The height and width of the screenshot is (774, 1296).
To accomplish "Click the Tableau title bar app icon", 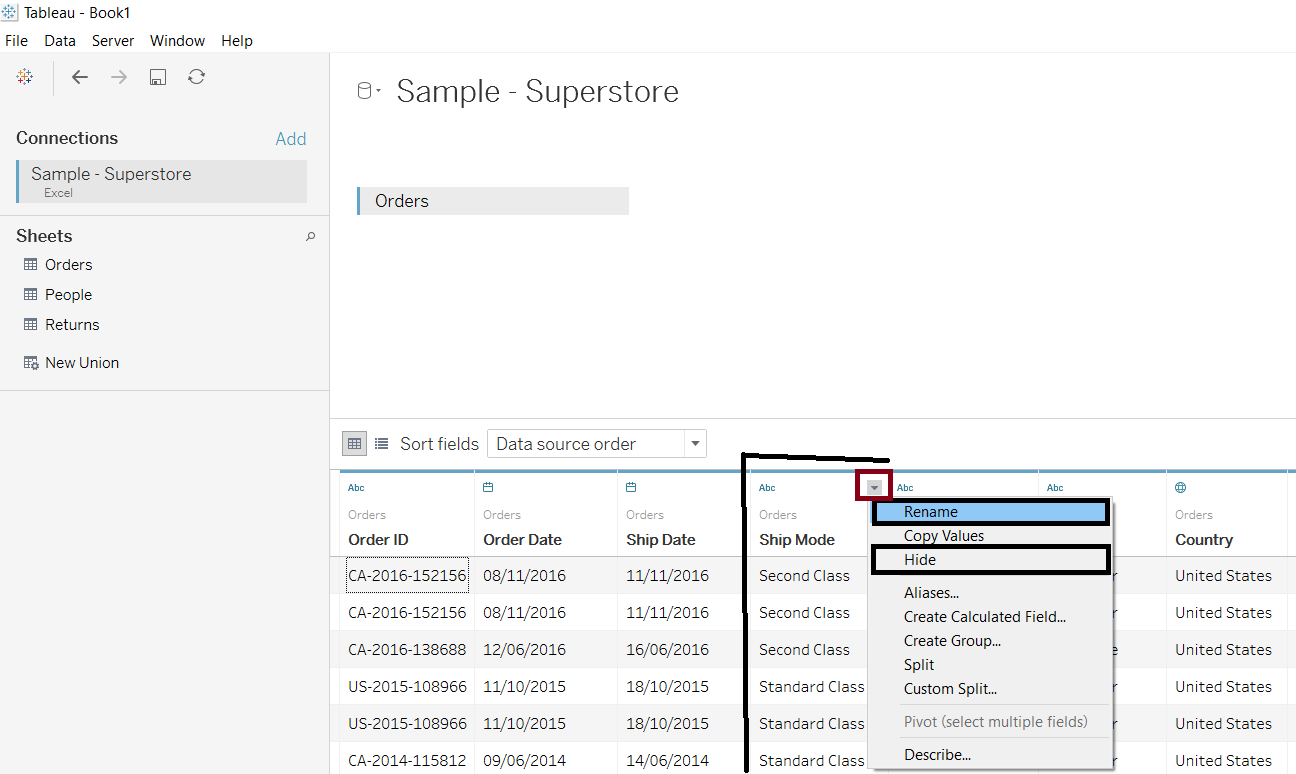I will pos(10,13).
